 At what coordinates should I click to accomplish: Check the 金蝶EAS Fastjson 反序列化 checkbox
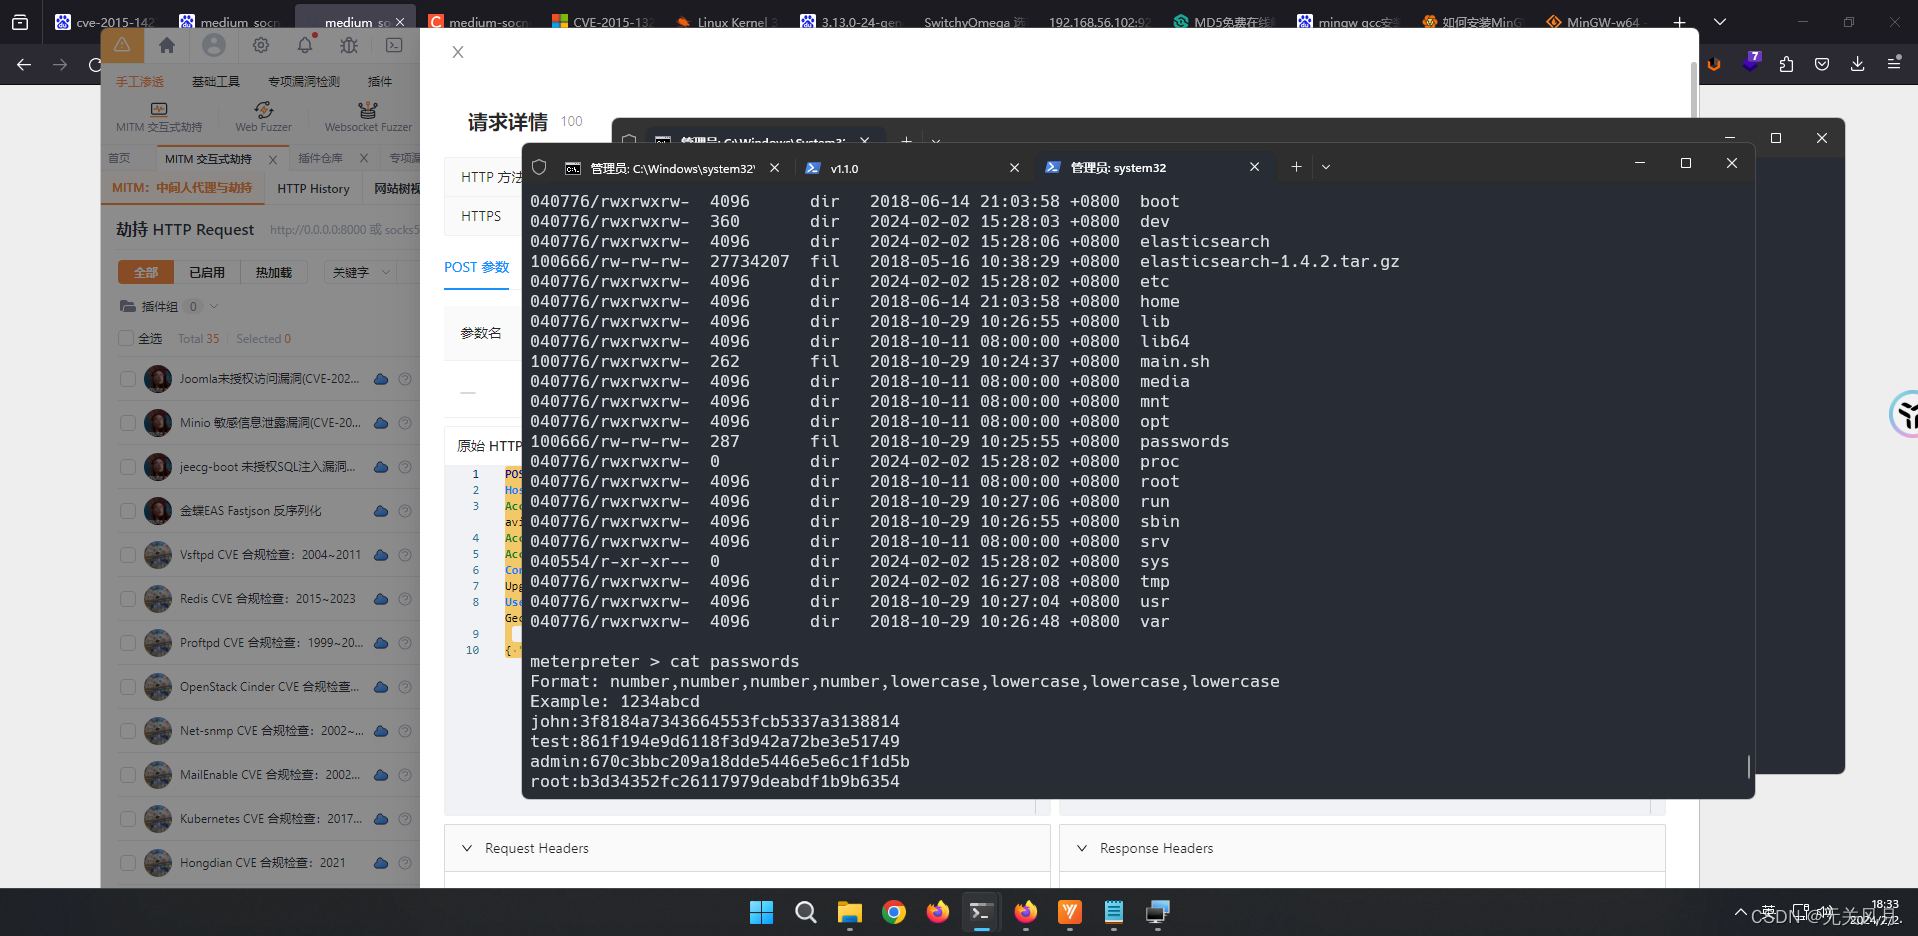coord(127,511)
